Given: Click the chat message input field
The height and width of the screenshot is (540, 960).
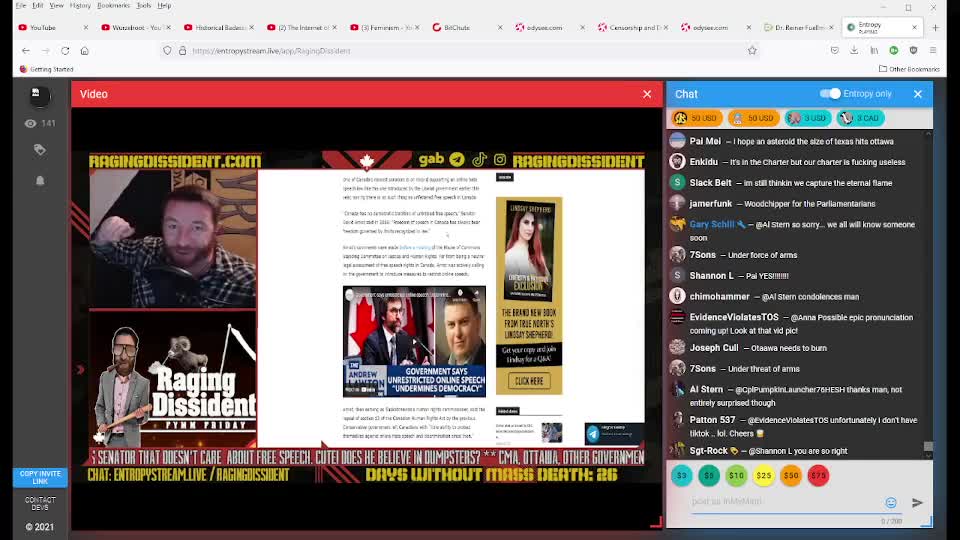Looking at the screenshot, I should pyautogui.click(x=786, y=501).
